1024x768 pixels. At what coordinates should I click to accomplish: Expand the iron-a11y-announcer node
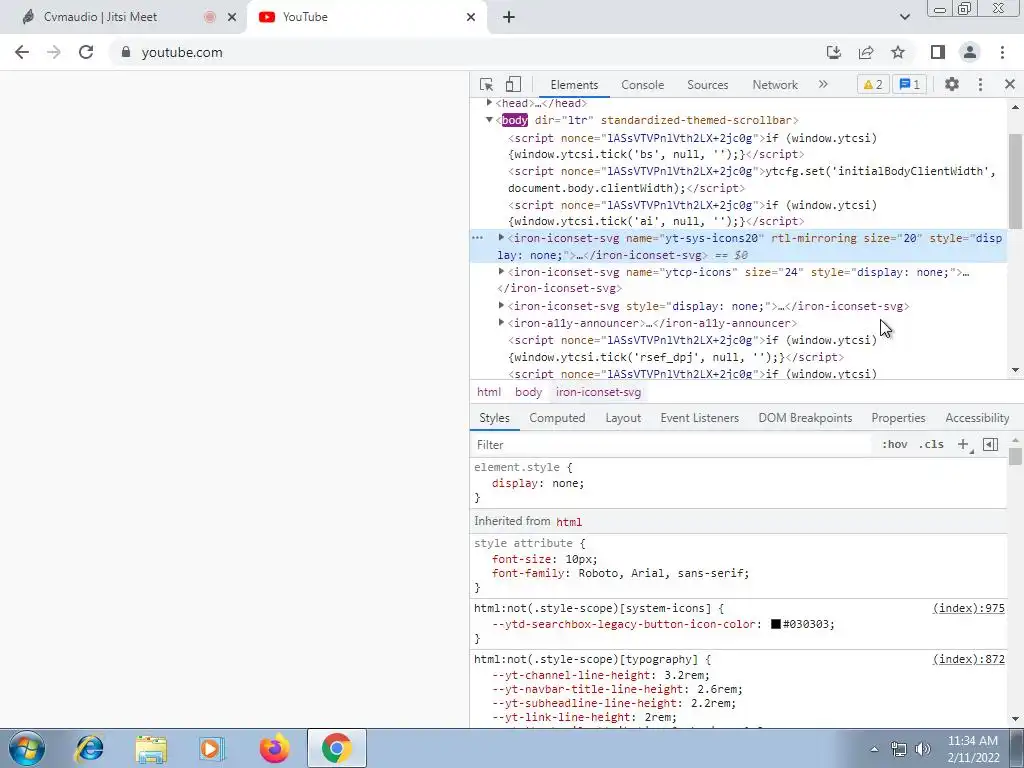[502, 323]
